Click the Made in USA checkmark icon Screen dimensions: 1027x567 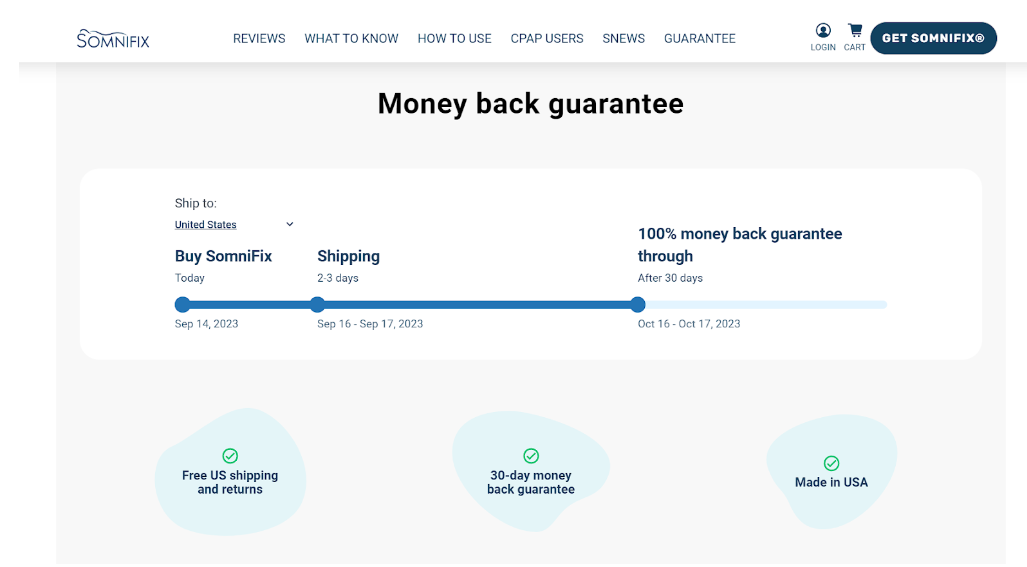pos(831,463)
